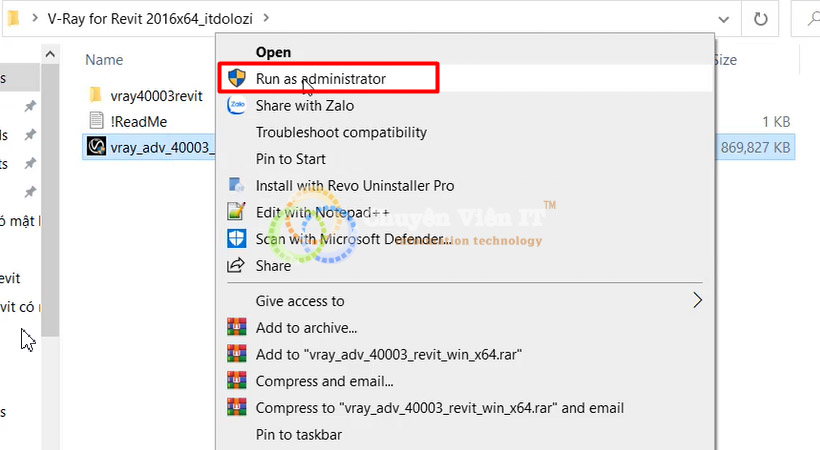Click the !ReadMe text file icon
This screenshot has height=450, width=820.
pos(96,121)
